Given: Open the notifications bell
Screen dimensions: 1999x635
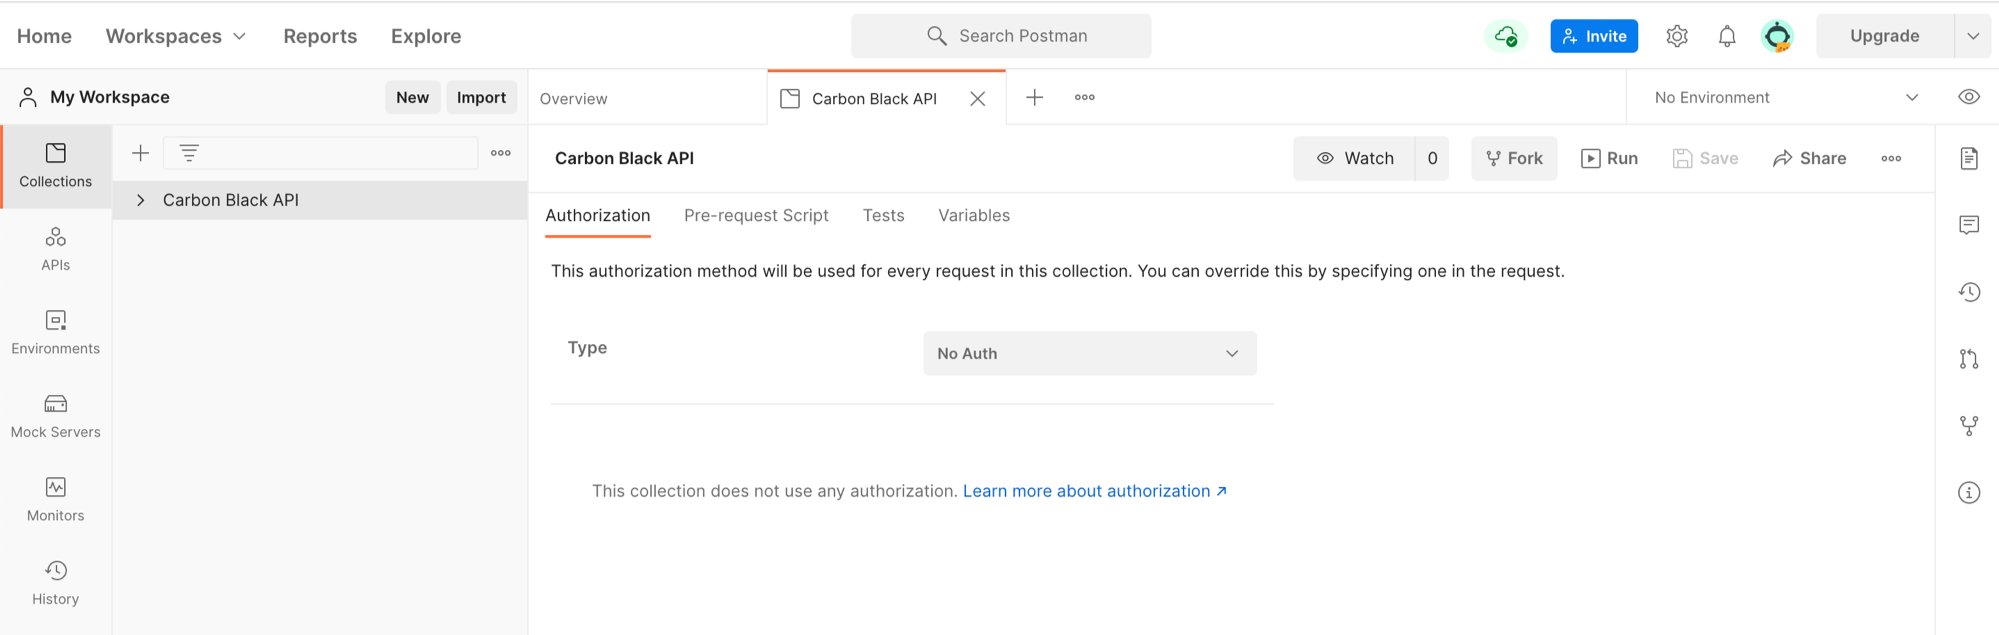Looking at the screenshot, I should [x=1727, y=37].
